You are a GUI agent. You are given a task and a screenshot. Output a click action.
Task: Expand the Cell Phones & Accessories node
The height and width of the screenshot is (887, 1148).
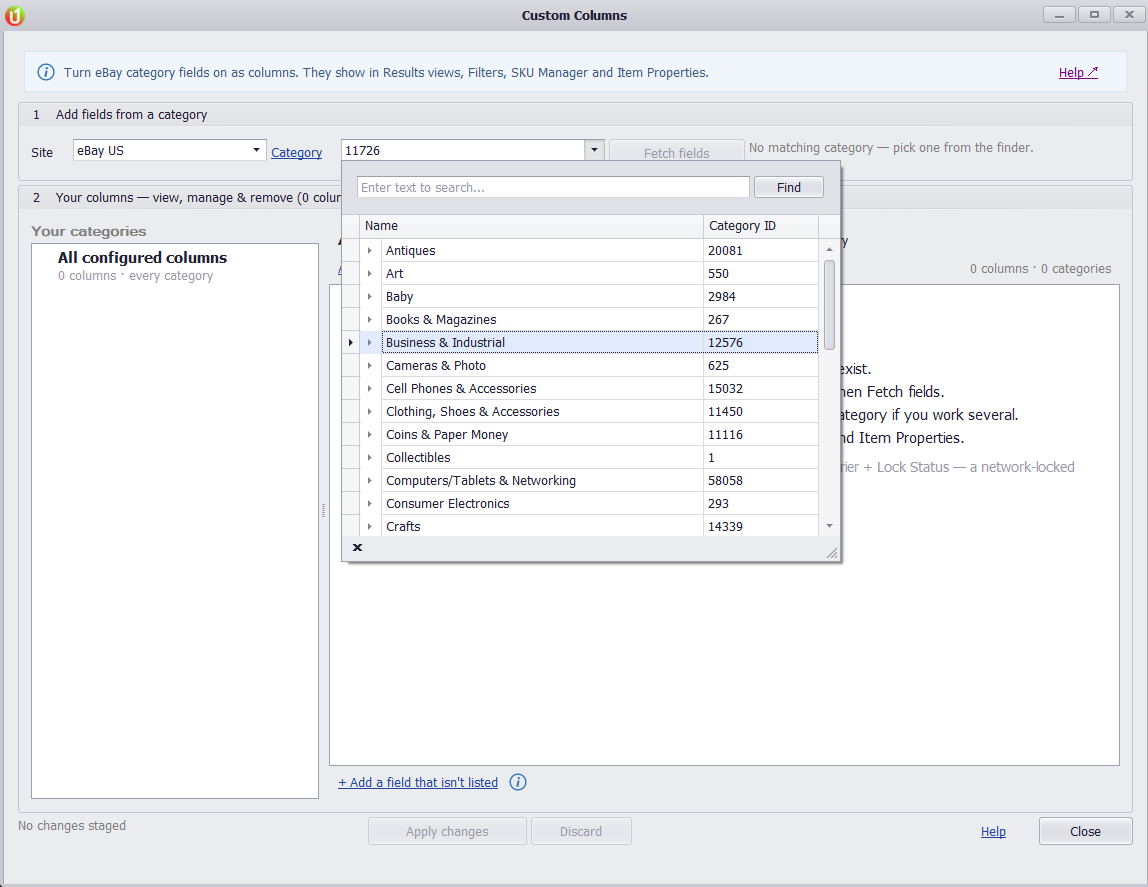pos(370,389)
